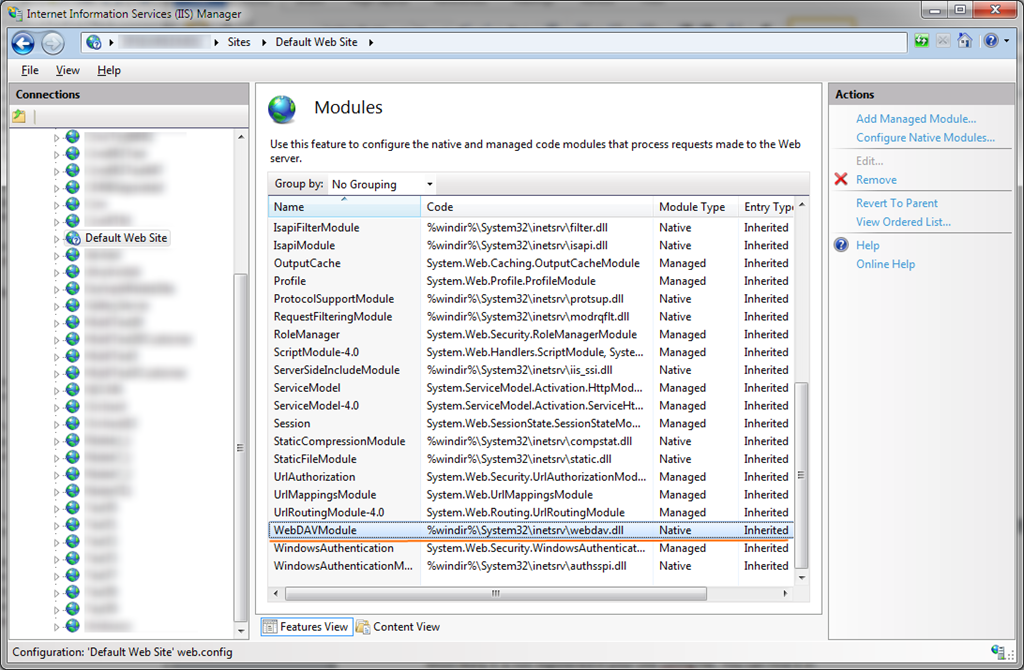Screen dimensions: 1024x670
Task: Open the File menu
Action: [30, 71]
